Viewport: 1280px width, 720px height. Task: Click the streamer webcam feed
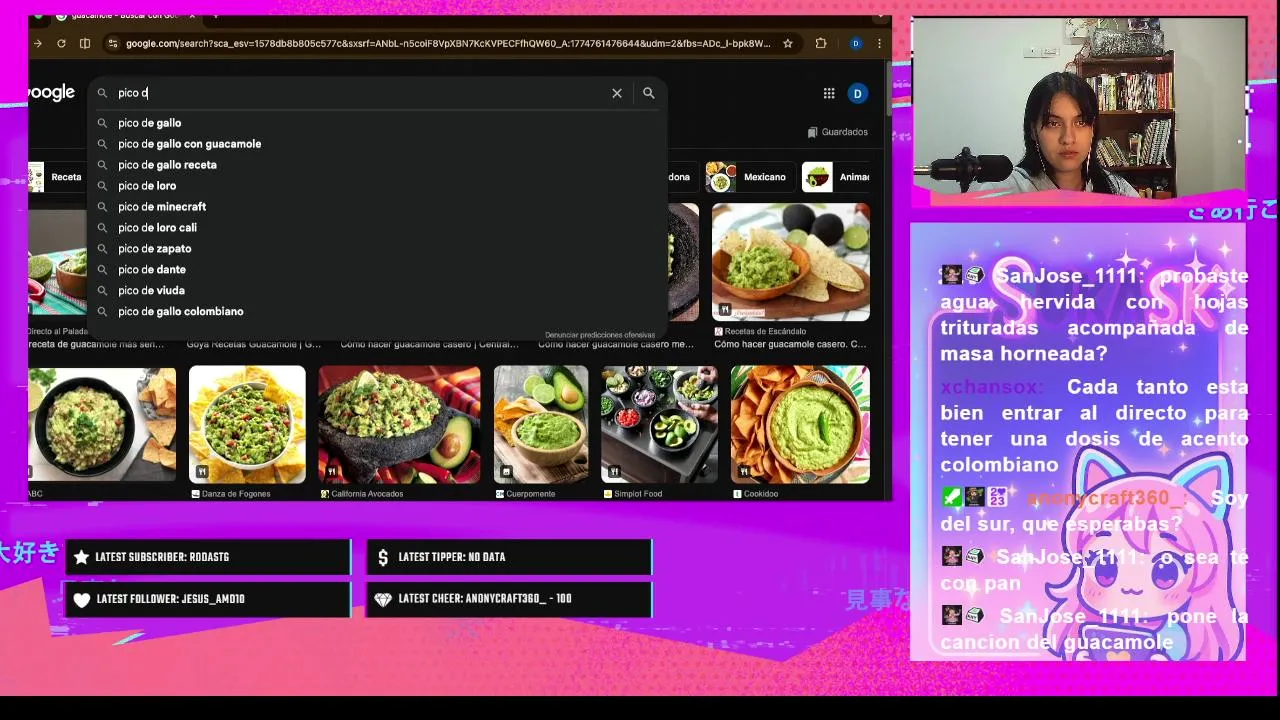point(1079,110)
